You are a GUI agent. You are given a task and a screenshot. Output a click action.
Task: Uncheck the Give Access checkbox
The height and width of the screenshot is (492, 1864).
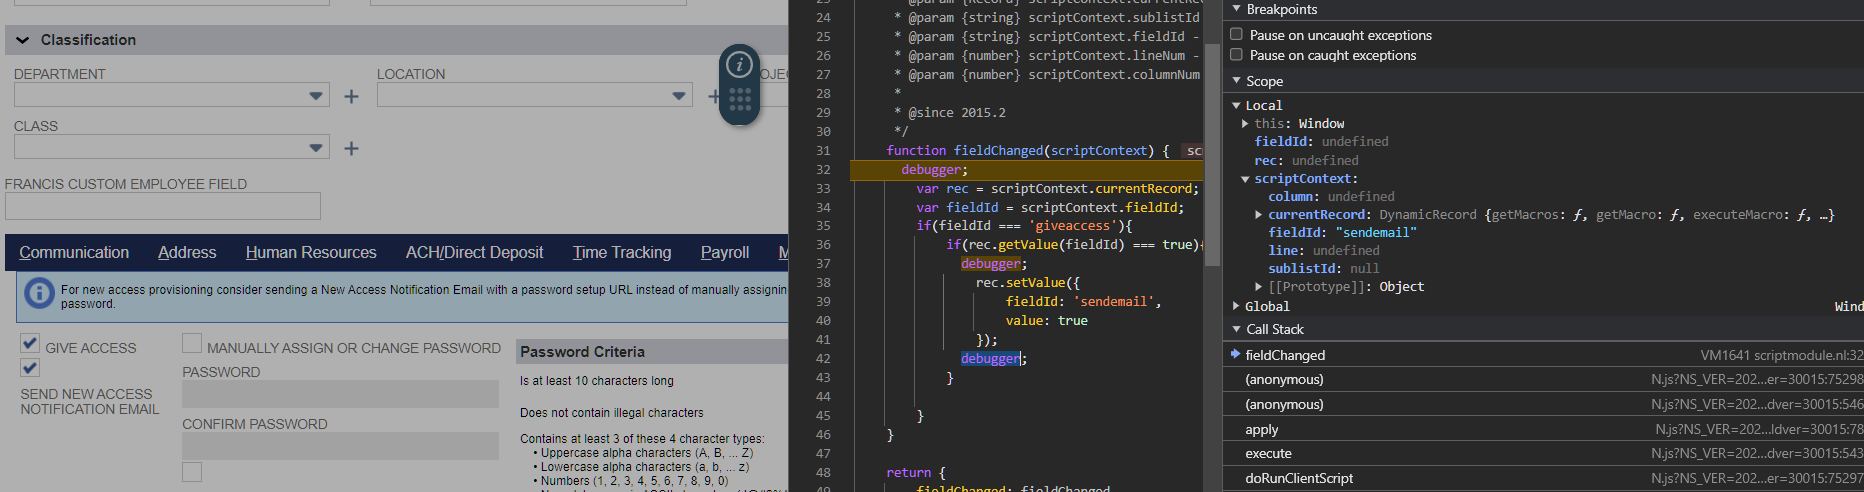click(30, 343)
